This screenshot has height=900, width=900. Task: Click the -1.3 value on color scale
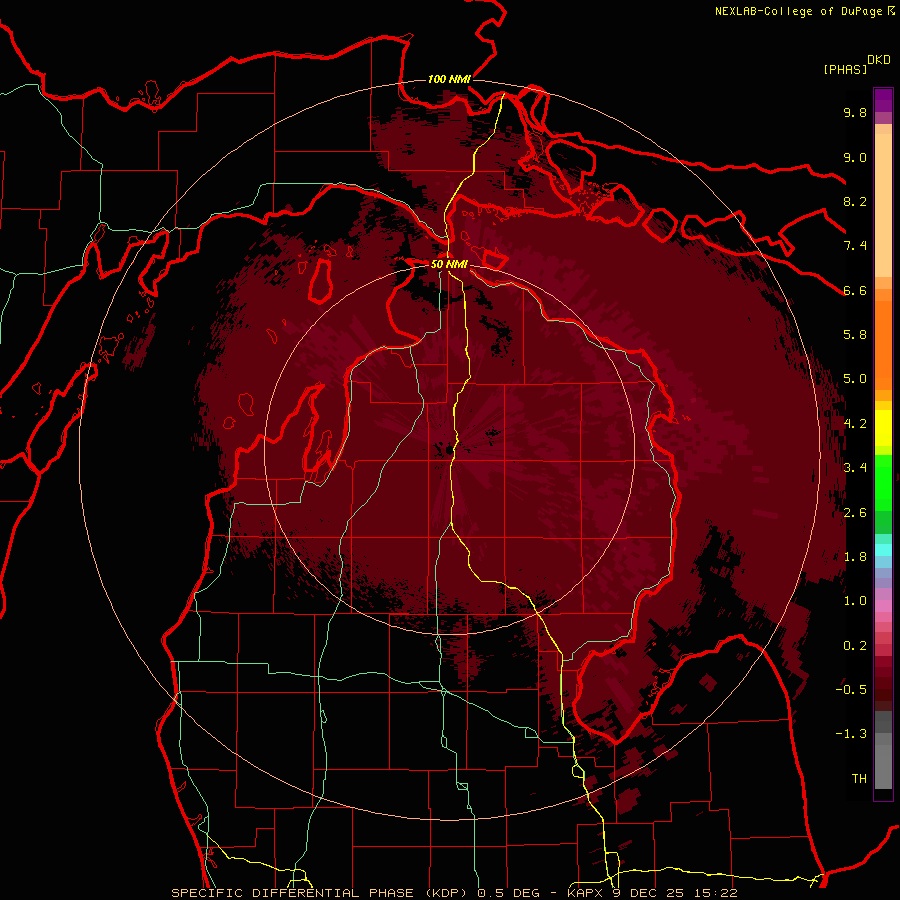[x=851, y=734]
